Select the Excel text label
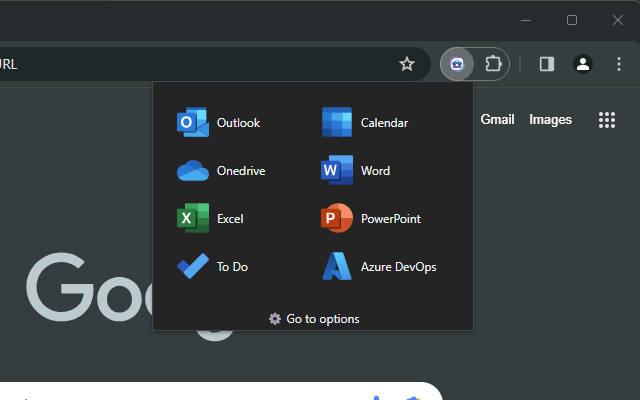 (x=230, y=219)
